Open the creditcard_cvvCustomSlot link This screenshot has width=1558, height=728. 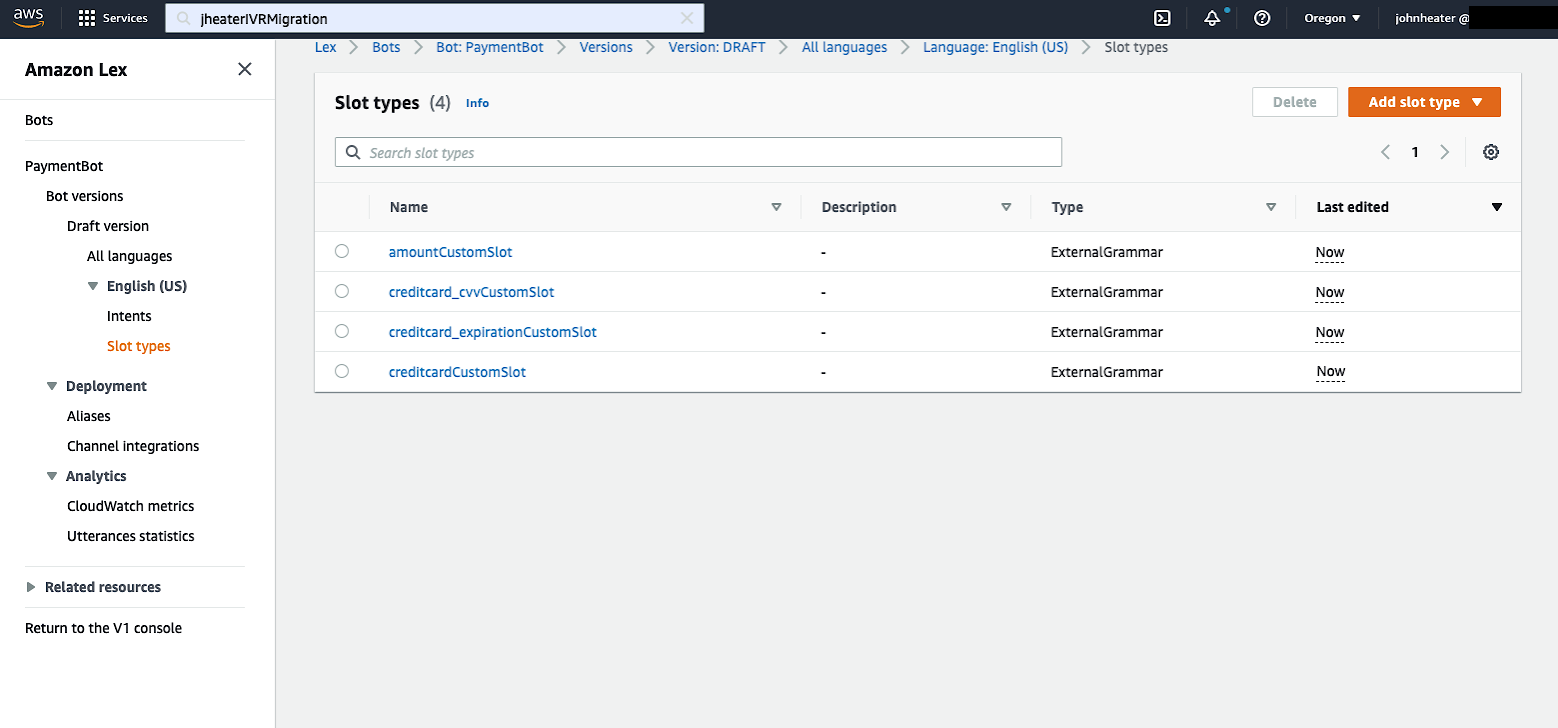click(x=471, y=292)
